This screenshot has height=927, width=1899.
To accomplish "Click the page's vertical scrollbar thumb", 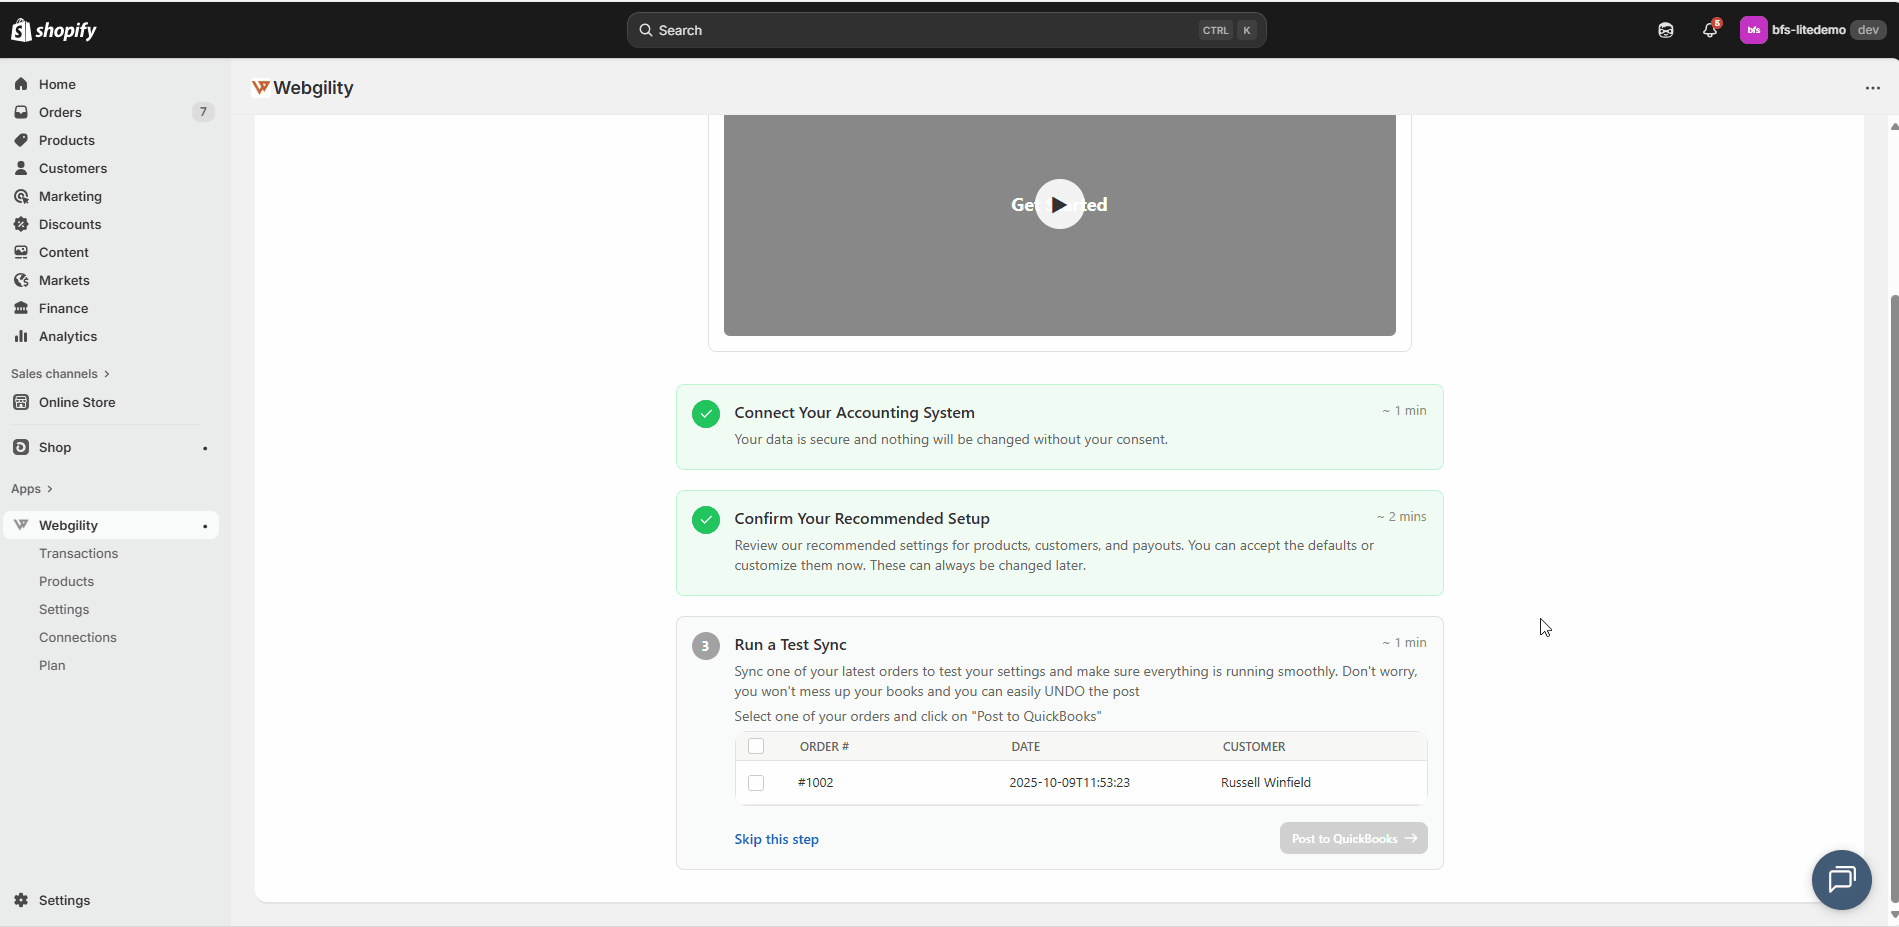I will click(1893, 600).
